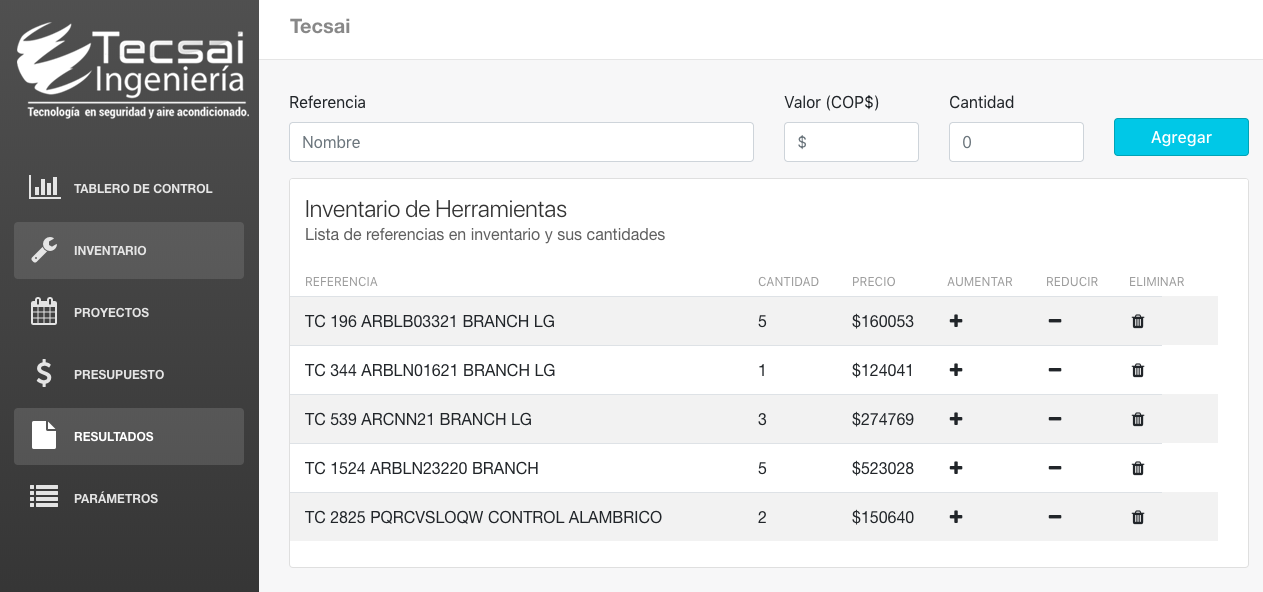Increase quantity of TC 1524 ARBLN23220 BRANCH
The width and height of the screenshot is (1263, 592).
pyautogui.click(x=955, y=468)
